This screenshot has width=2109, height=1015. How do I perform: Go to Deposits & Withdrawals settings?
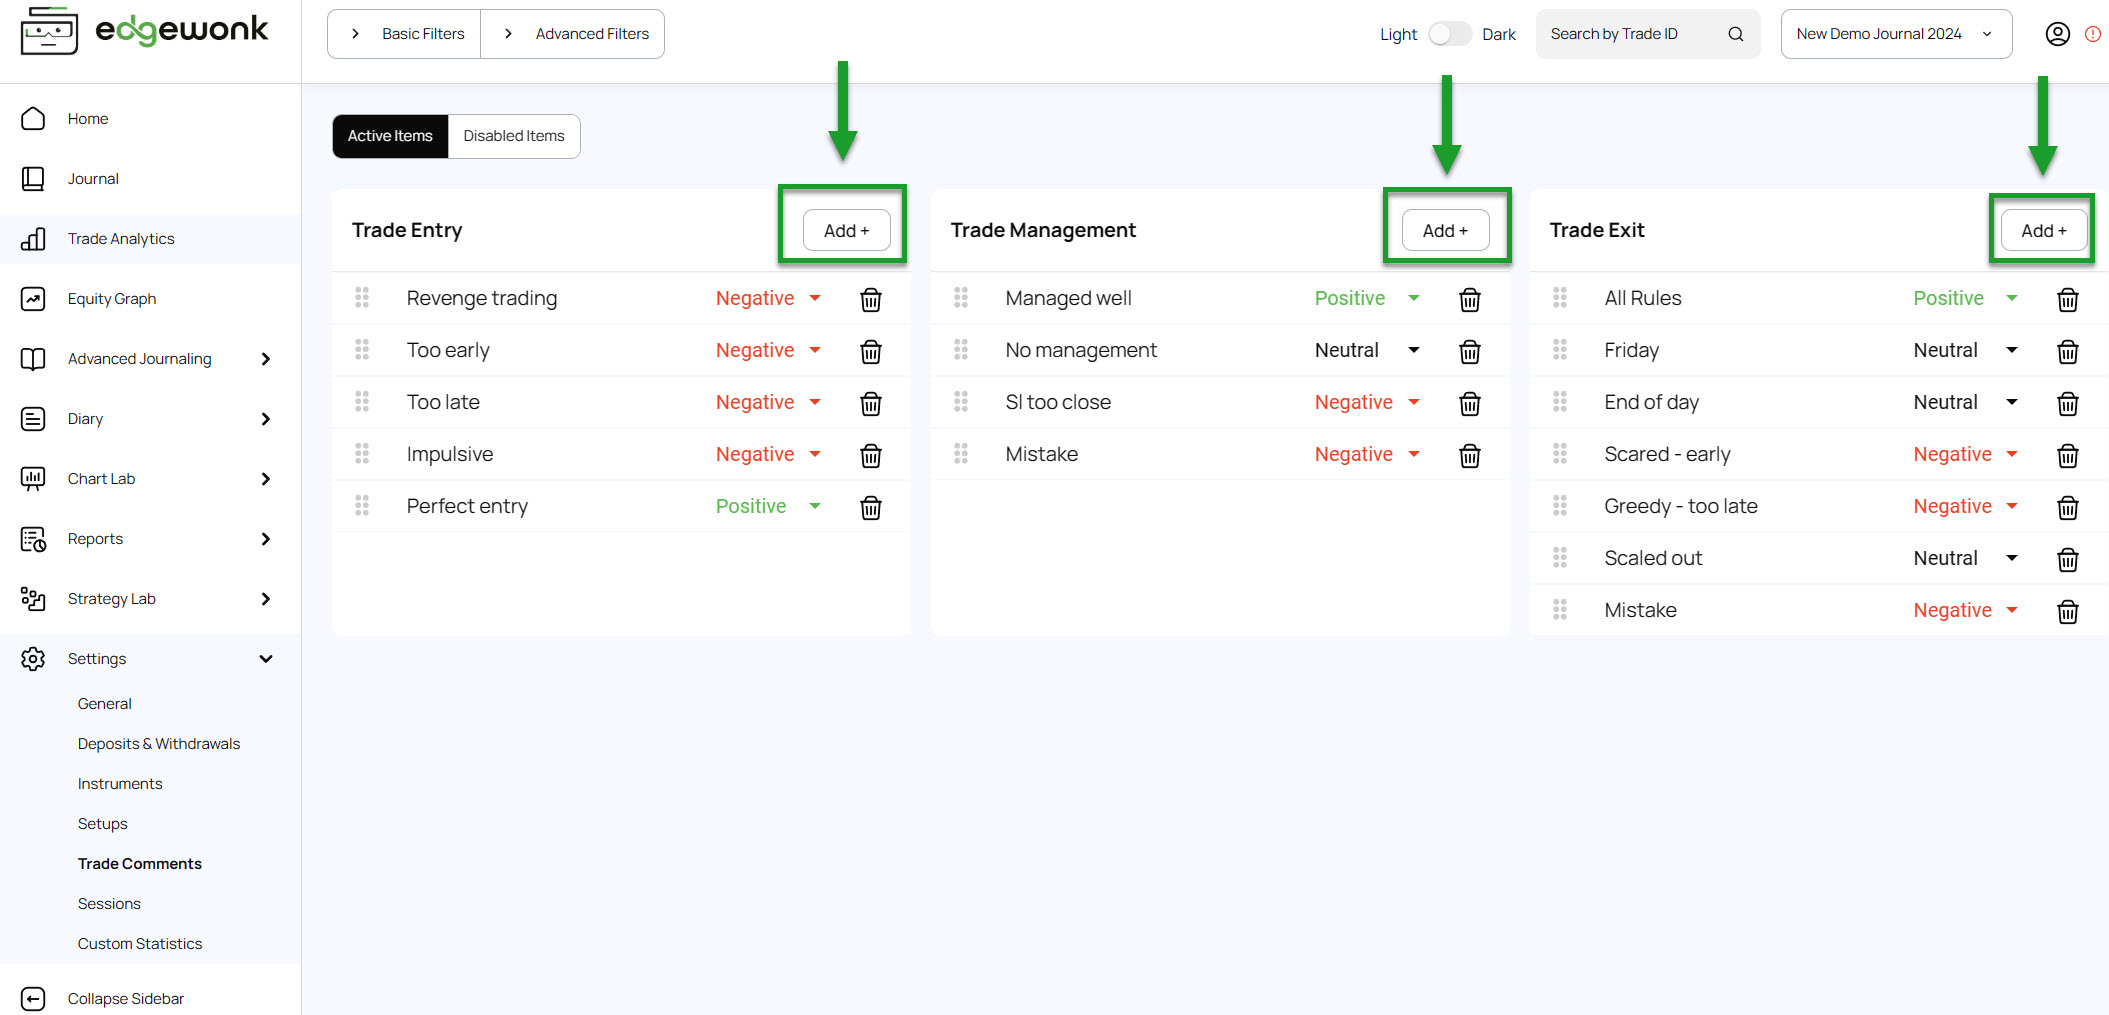pos(159,743)
